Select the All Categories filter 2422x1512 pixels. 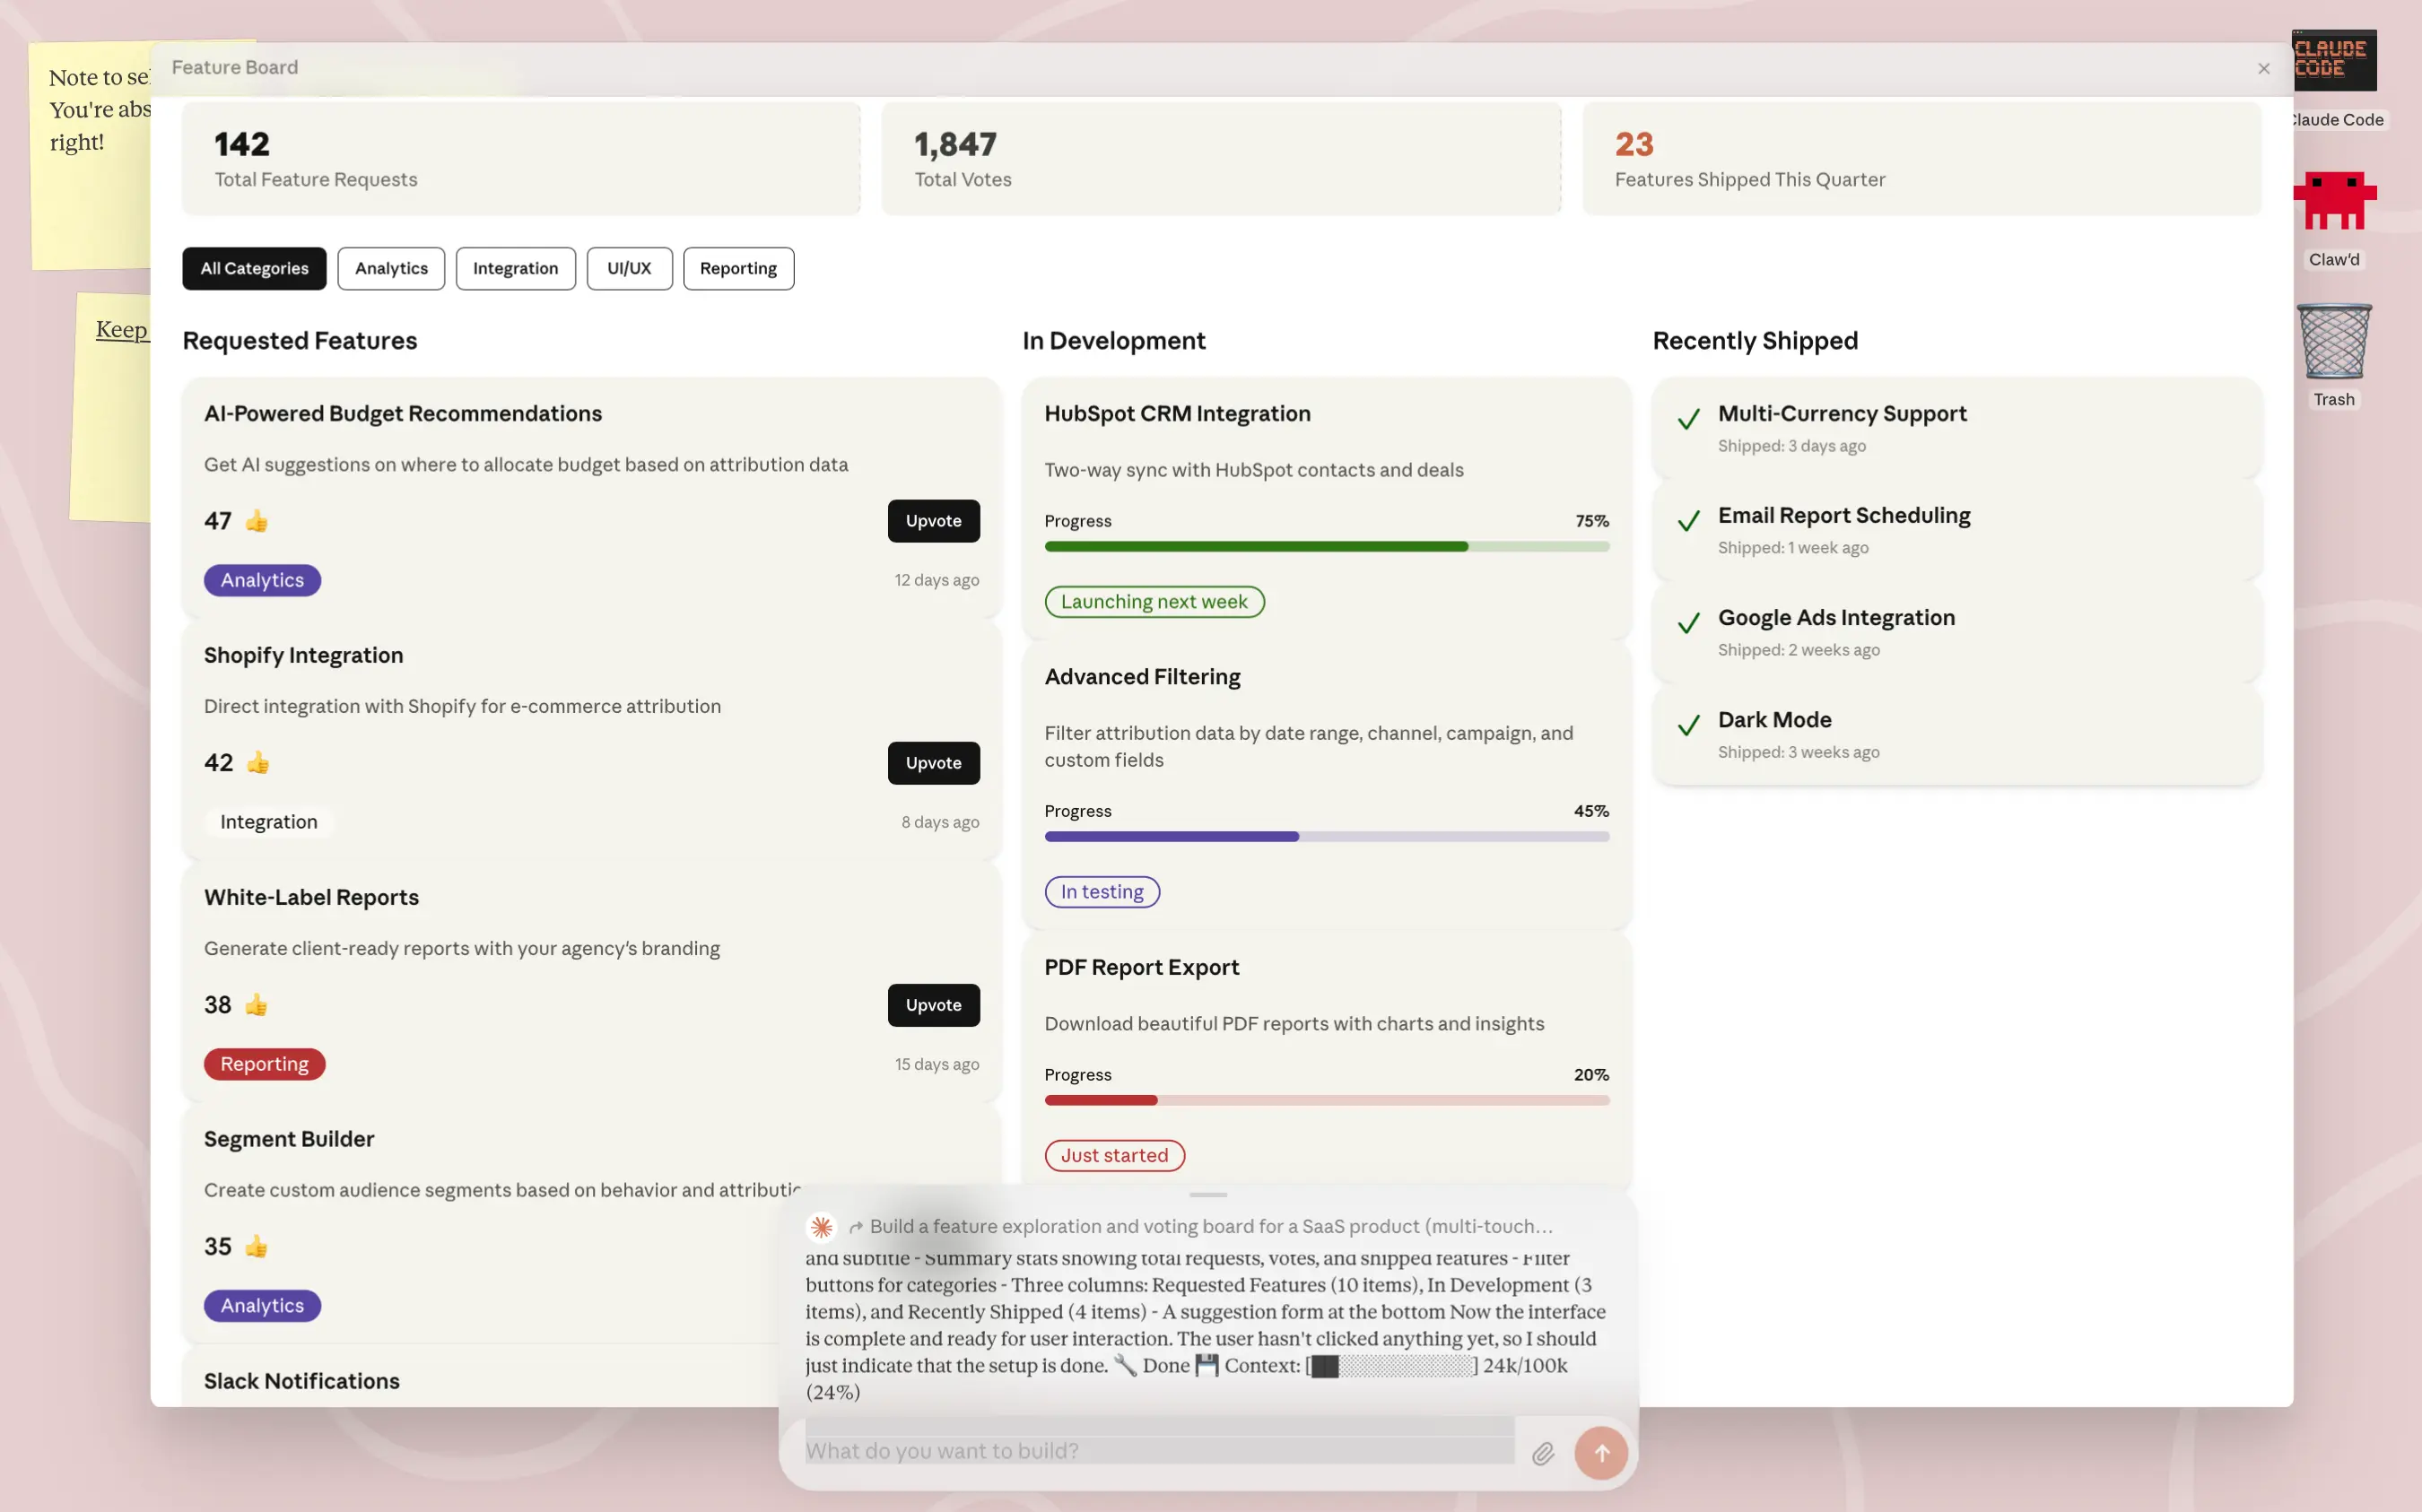pyautogui.click(x=254, y=268)
